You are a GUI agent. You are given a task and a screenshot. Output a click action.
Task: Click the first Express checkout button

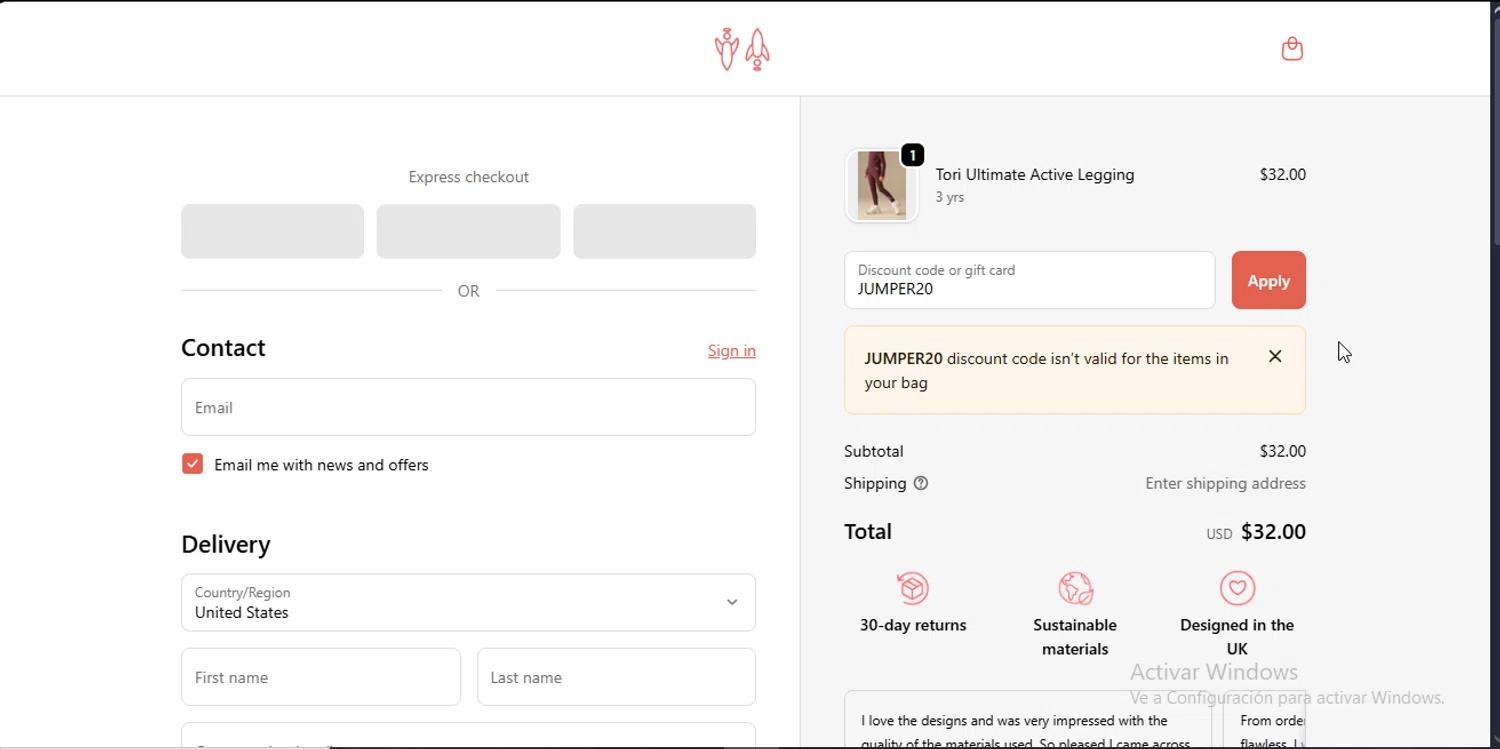[272, 231]
